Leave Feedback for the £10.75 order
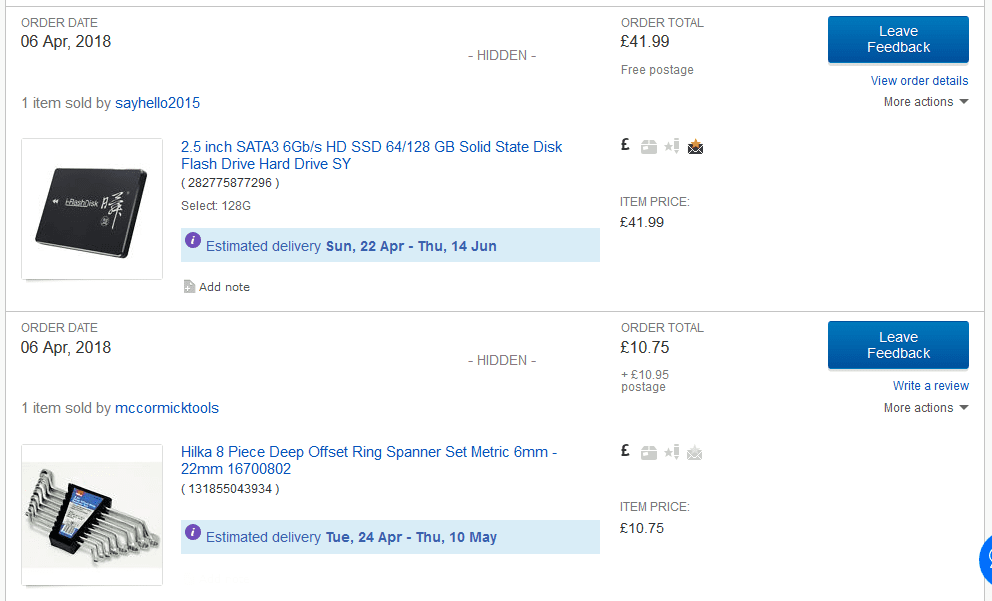The width and height of the screenshot is (992, 601). tap(898, 346)
